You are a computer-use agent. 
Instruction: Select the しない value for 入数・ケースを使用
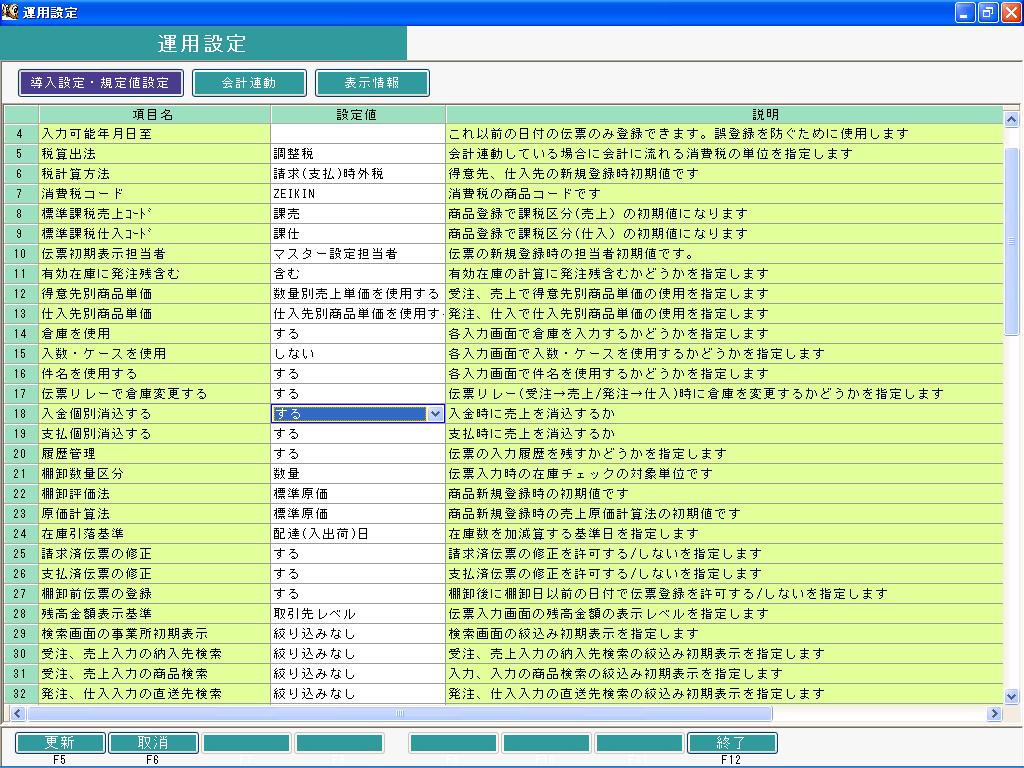pyautogui.click(x=358, y=354)
